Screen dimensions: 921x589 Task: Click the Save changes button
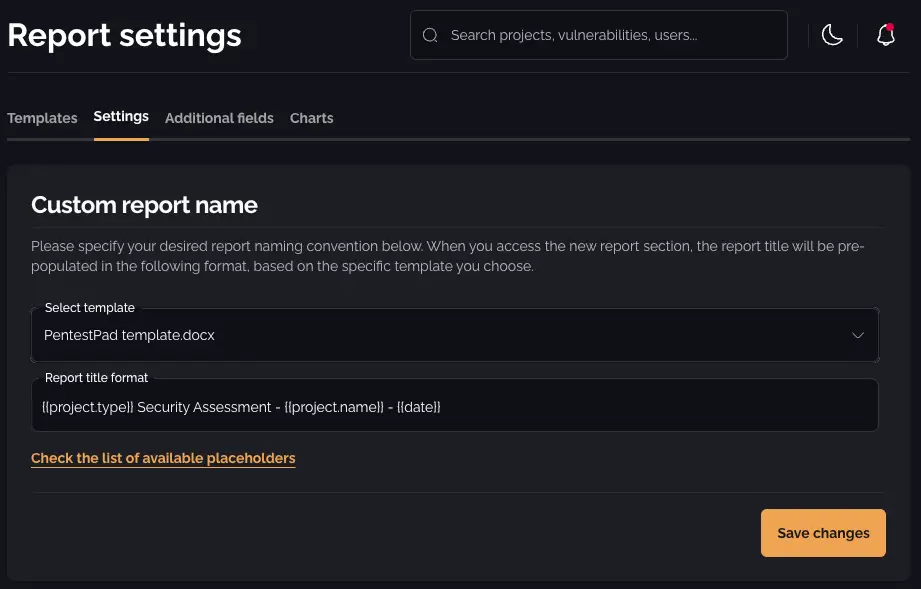[823, 532]
